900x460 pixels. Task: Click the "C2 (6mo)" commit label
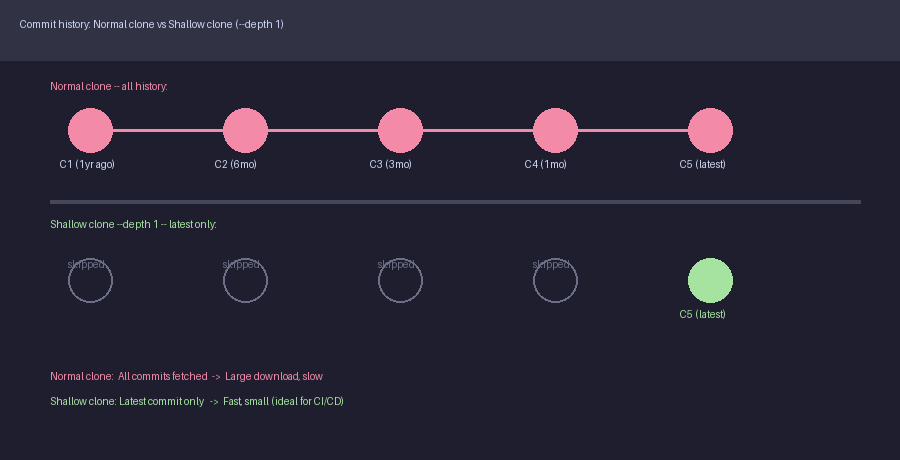[x=235, y=164]
